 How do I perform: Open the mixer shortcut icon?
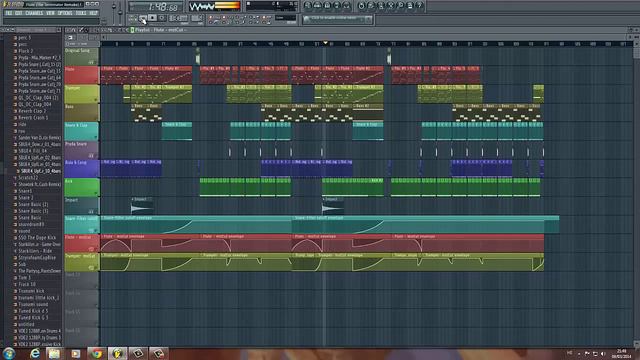pyautogui.click(x=347, y=5)
